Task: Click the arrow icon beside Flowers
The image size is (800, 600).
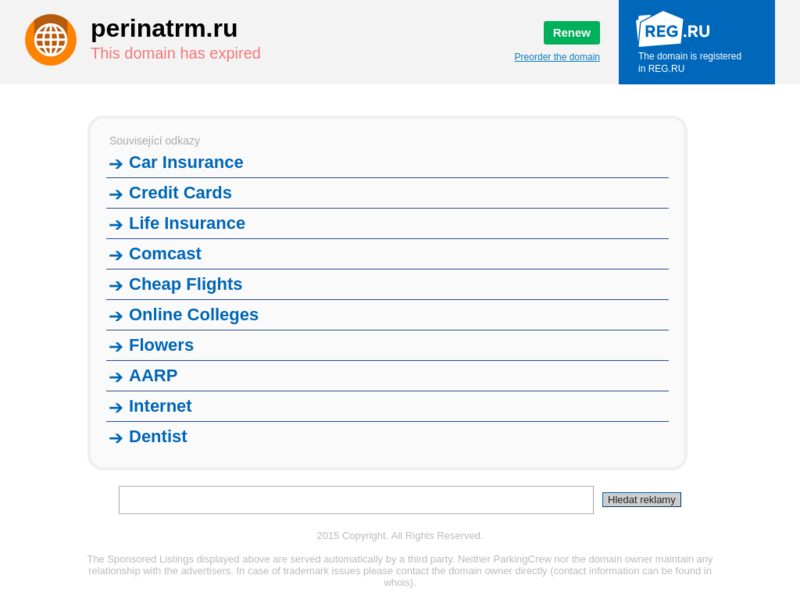Action: (x=116, y=347)
